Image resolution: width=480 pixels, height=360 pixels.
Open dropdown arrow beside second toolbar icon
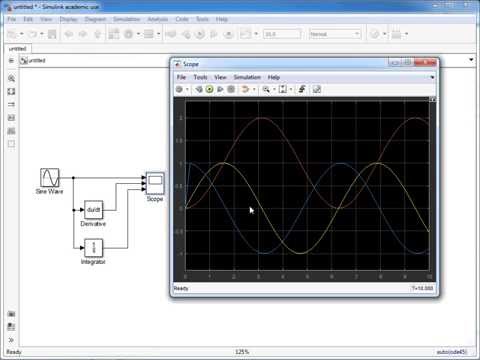pyautogui.click(x=42, y=34)
